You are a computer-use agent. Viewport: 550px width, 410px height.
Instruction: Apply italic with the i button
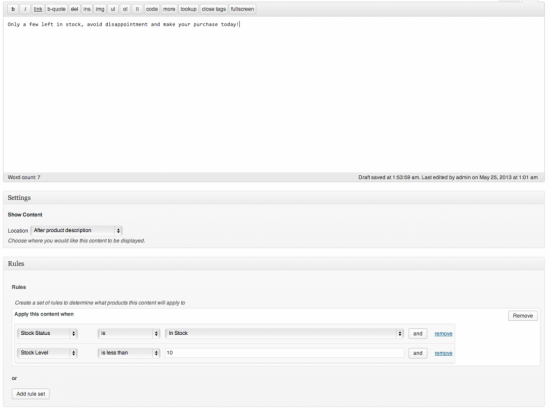click(x=25, y=9)
